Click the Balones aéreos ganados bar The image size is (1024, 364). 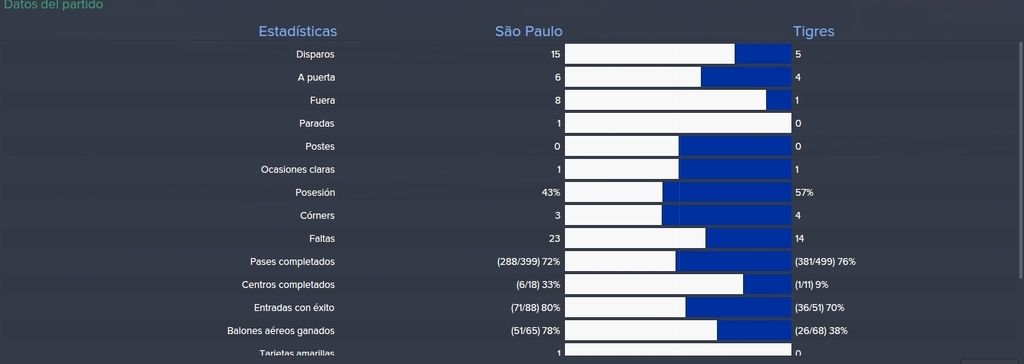(678, 331)
